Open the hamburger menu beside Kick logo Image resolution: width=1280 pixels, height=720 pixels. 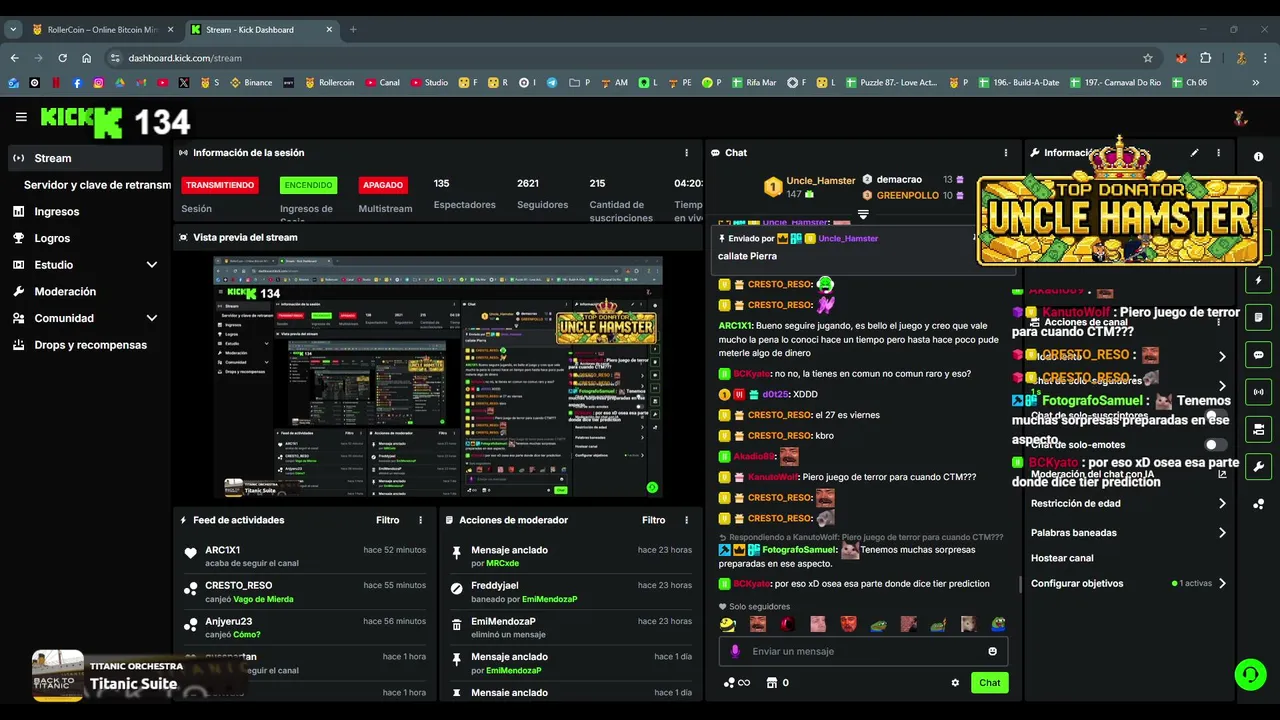pyautogui.click(x=21, y=117)
